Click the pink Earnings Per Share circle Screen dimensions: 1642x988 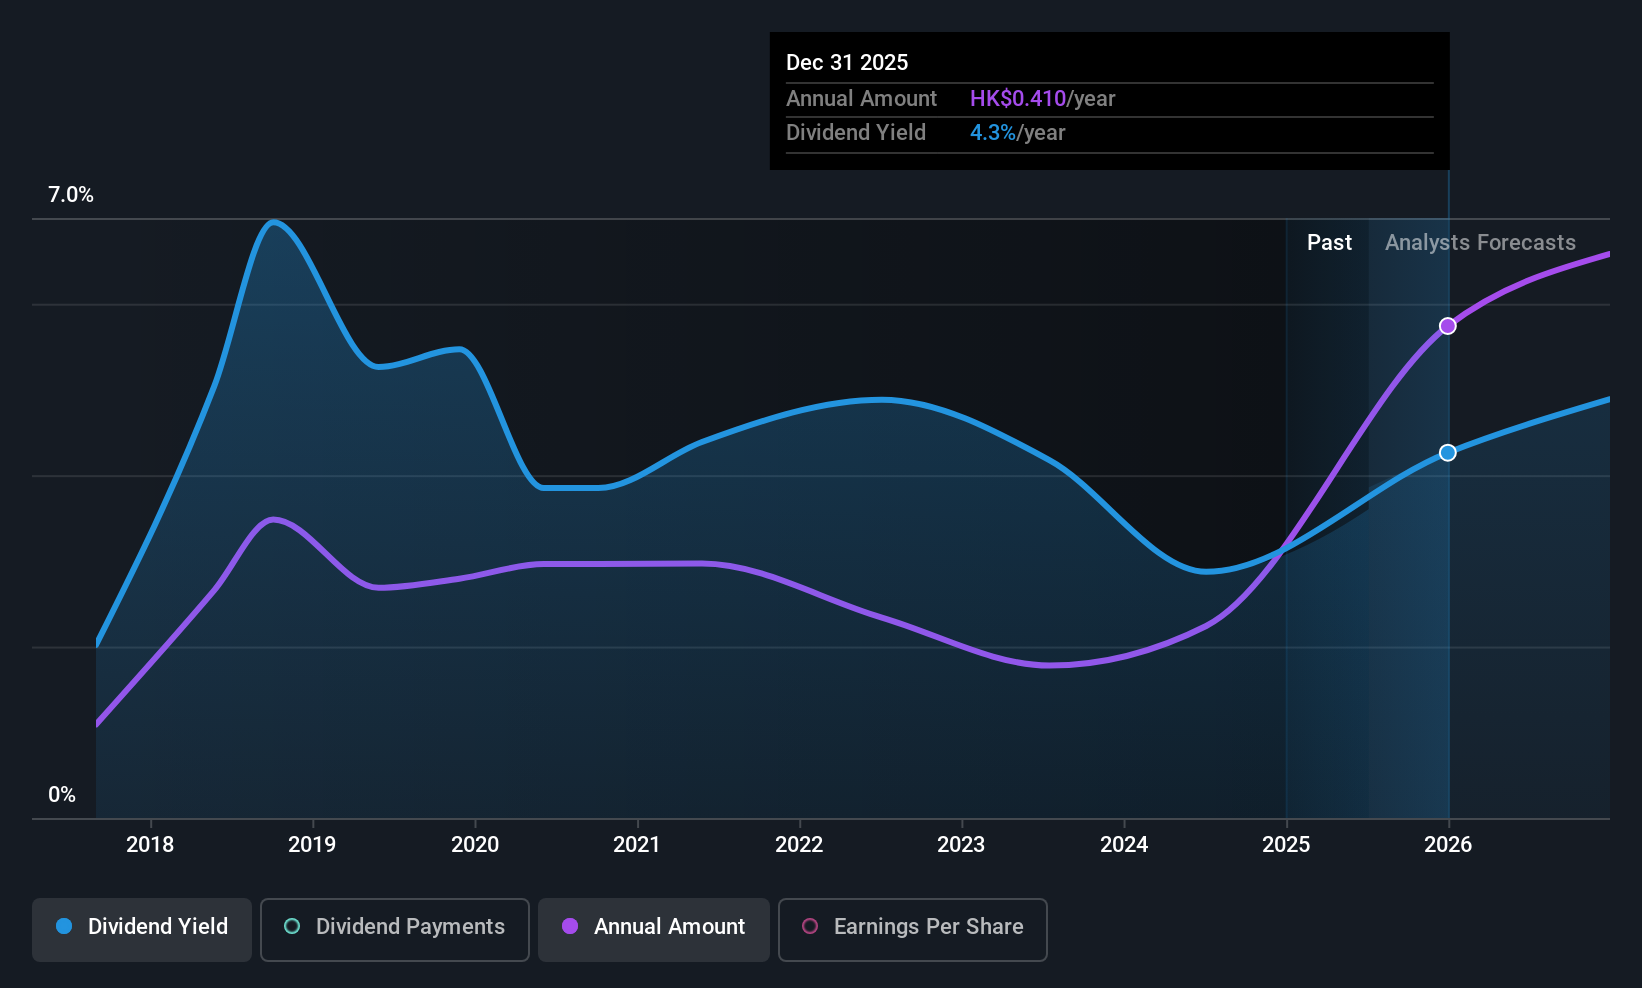[x=810, y=926]
